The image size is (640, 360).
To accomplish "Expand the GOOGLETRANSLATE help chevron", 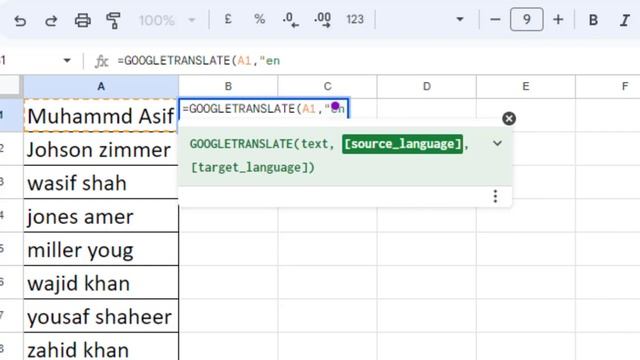I will click(x=497, y=143).
